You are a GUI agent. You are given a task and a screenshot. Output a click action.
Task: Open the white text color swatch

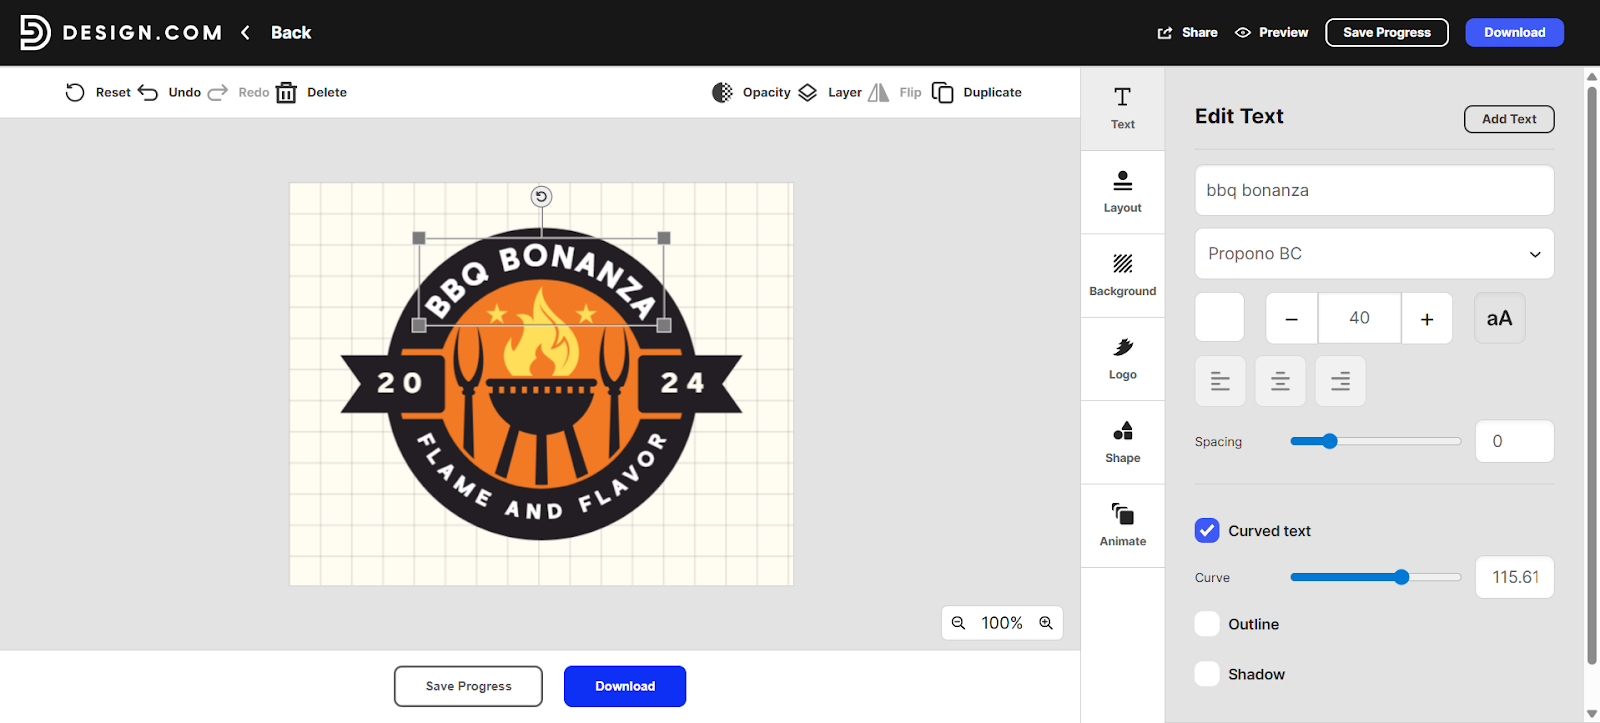[x=1219, y=318]
